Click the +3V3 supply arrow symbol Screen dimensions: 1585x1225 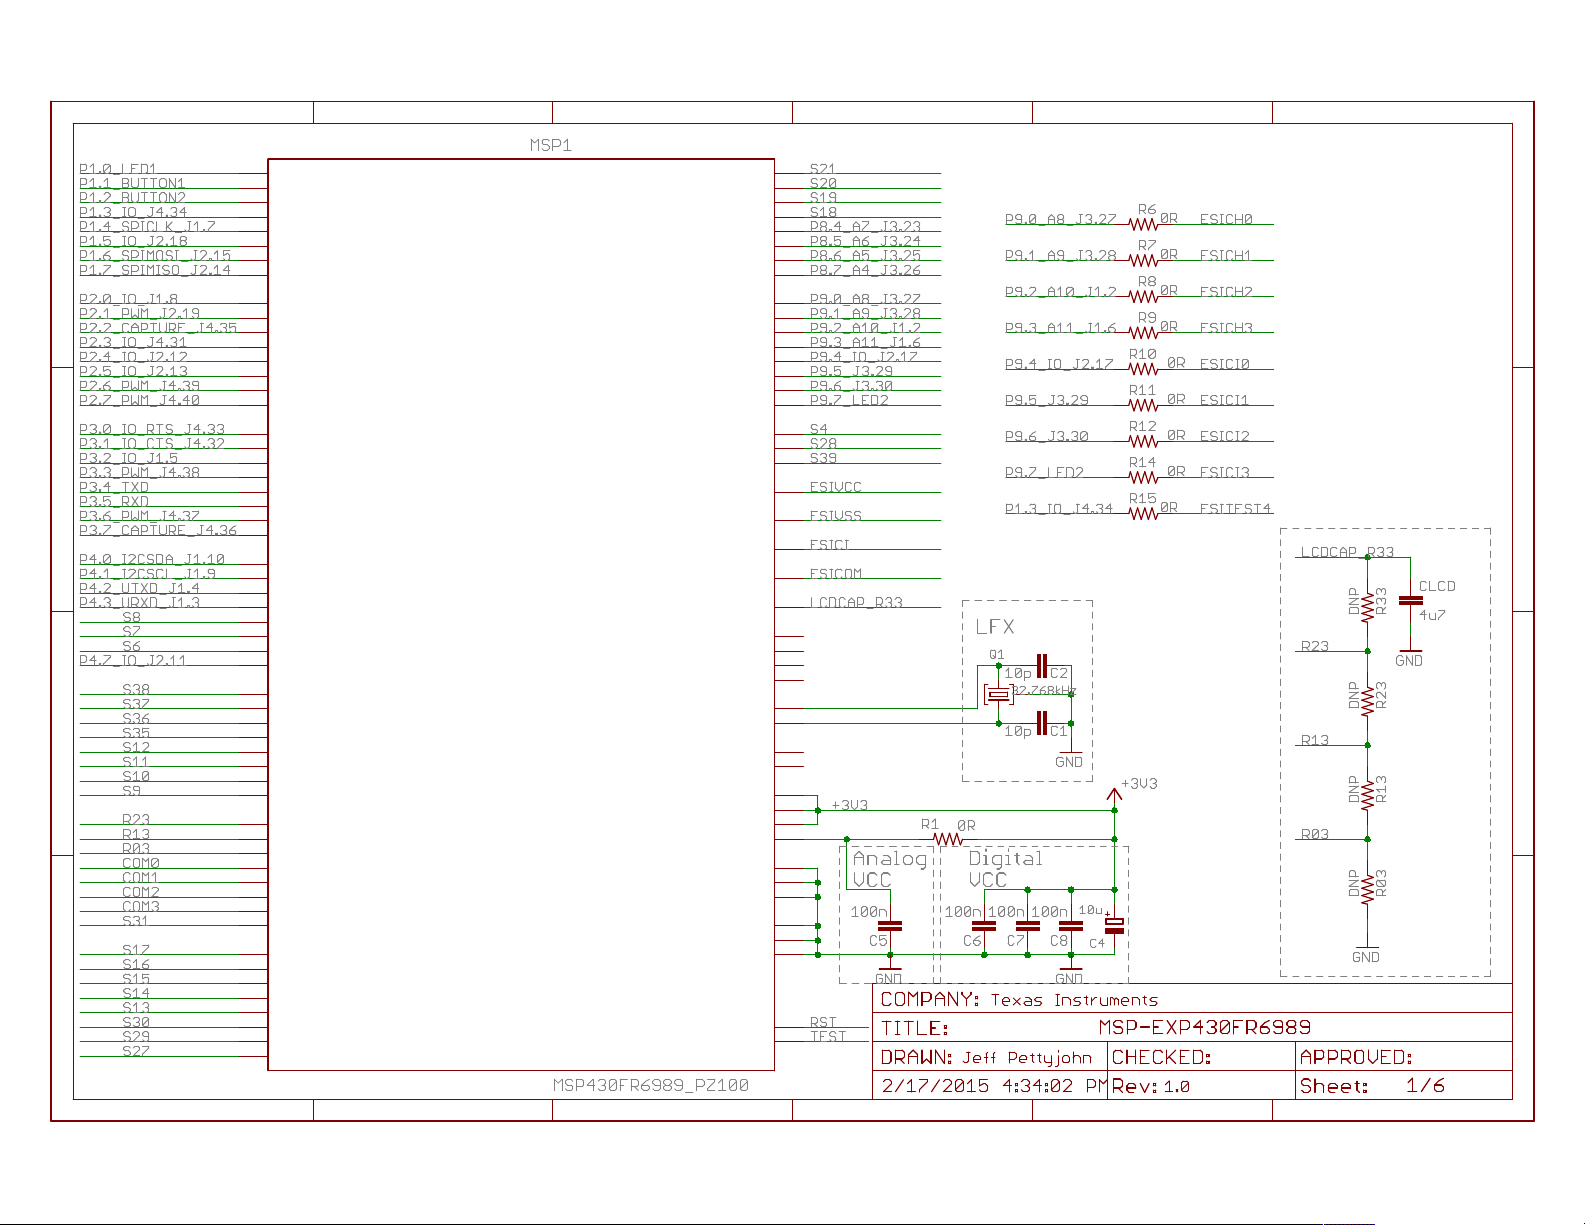[1114, 795]
